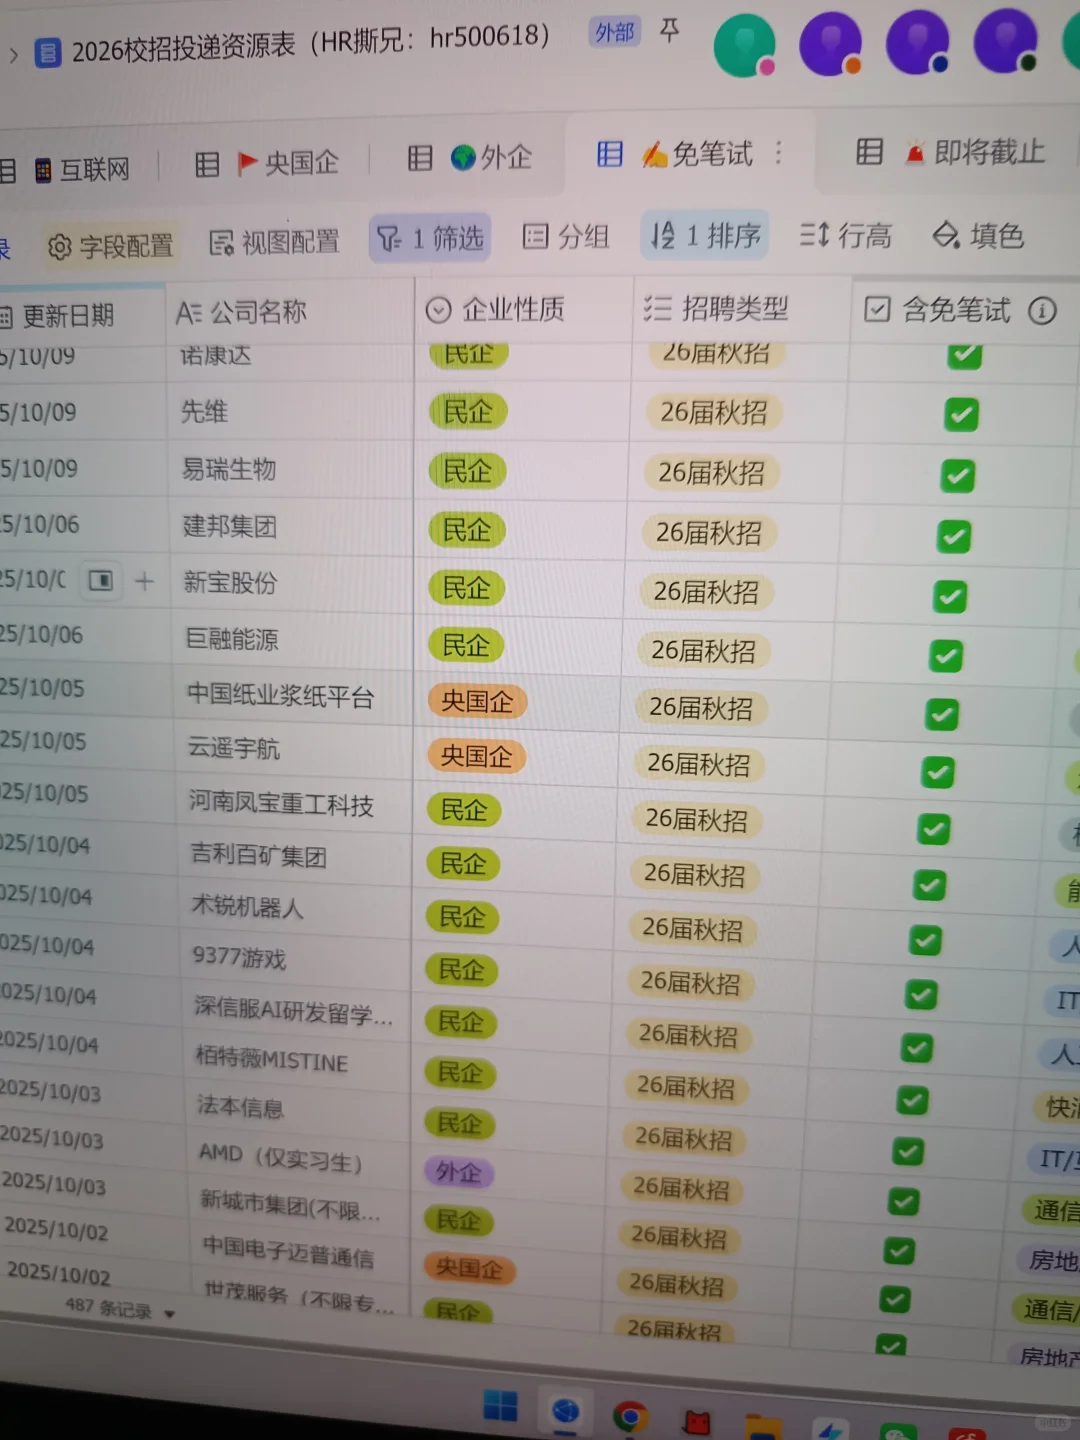Click the 26届秋招 tag for 云遥宇航

(x=698, y=765)
